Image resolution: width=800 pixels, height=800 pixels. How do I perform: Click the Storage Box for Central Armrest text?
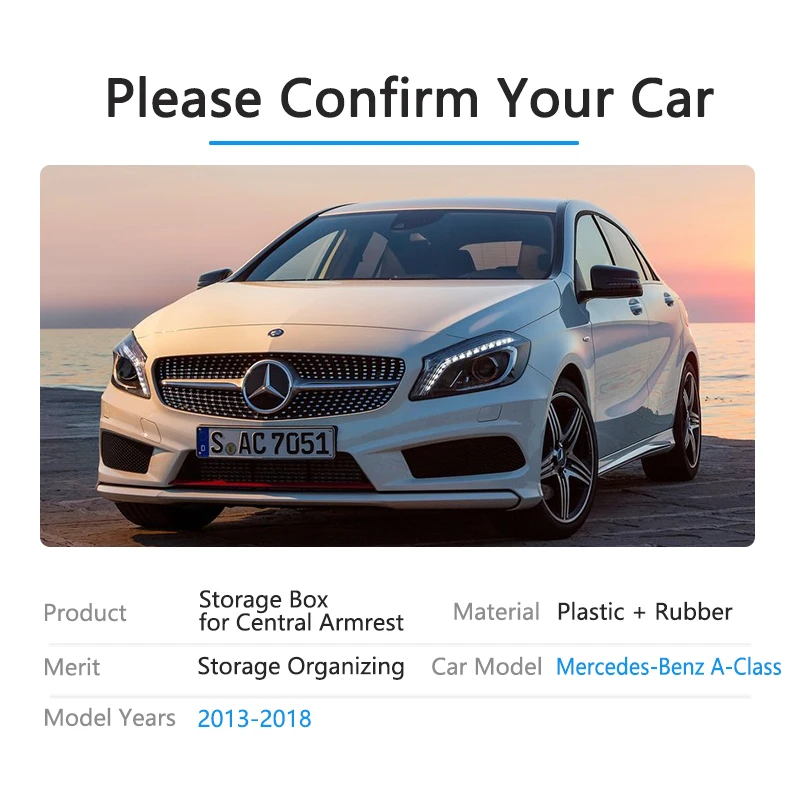pyautogui.click(x=301, y=611)
